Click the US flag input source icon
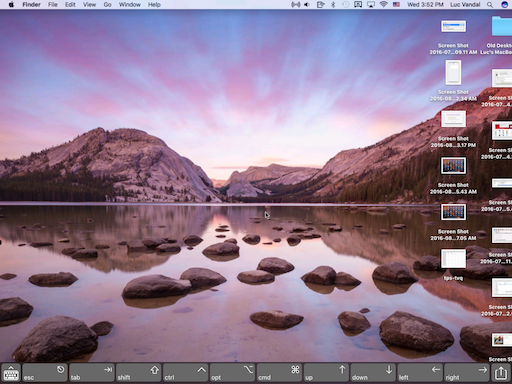The image size is (512, 384). click(x=396, y=5)
